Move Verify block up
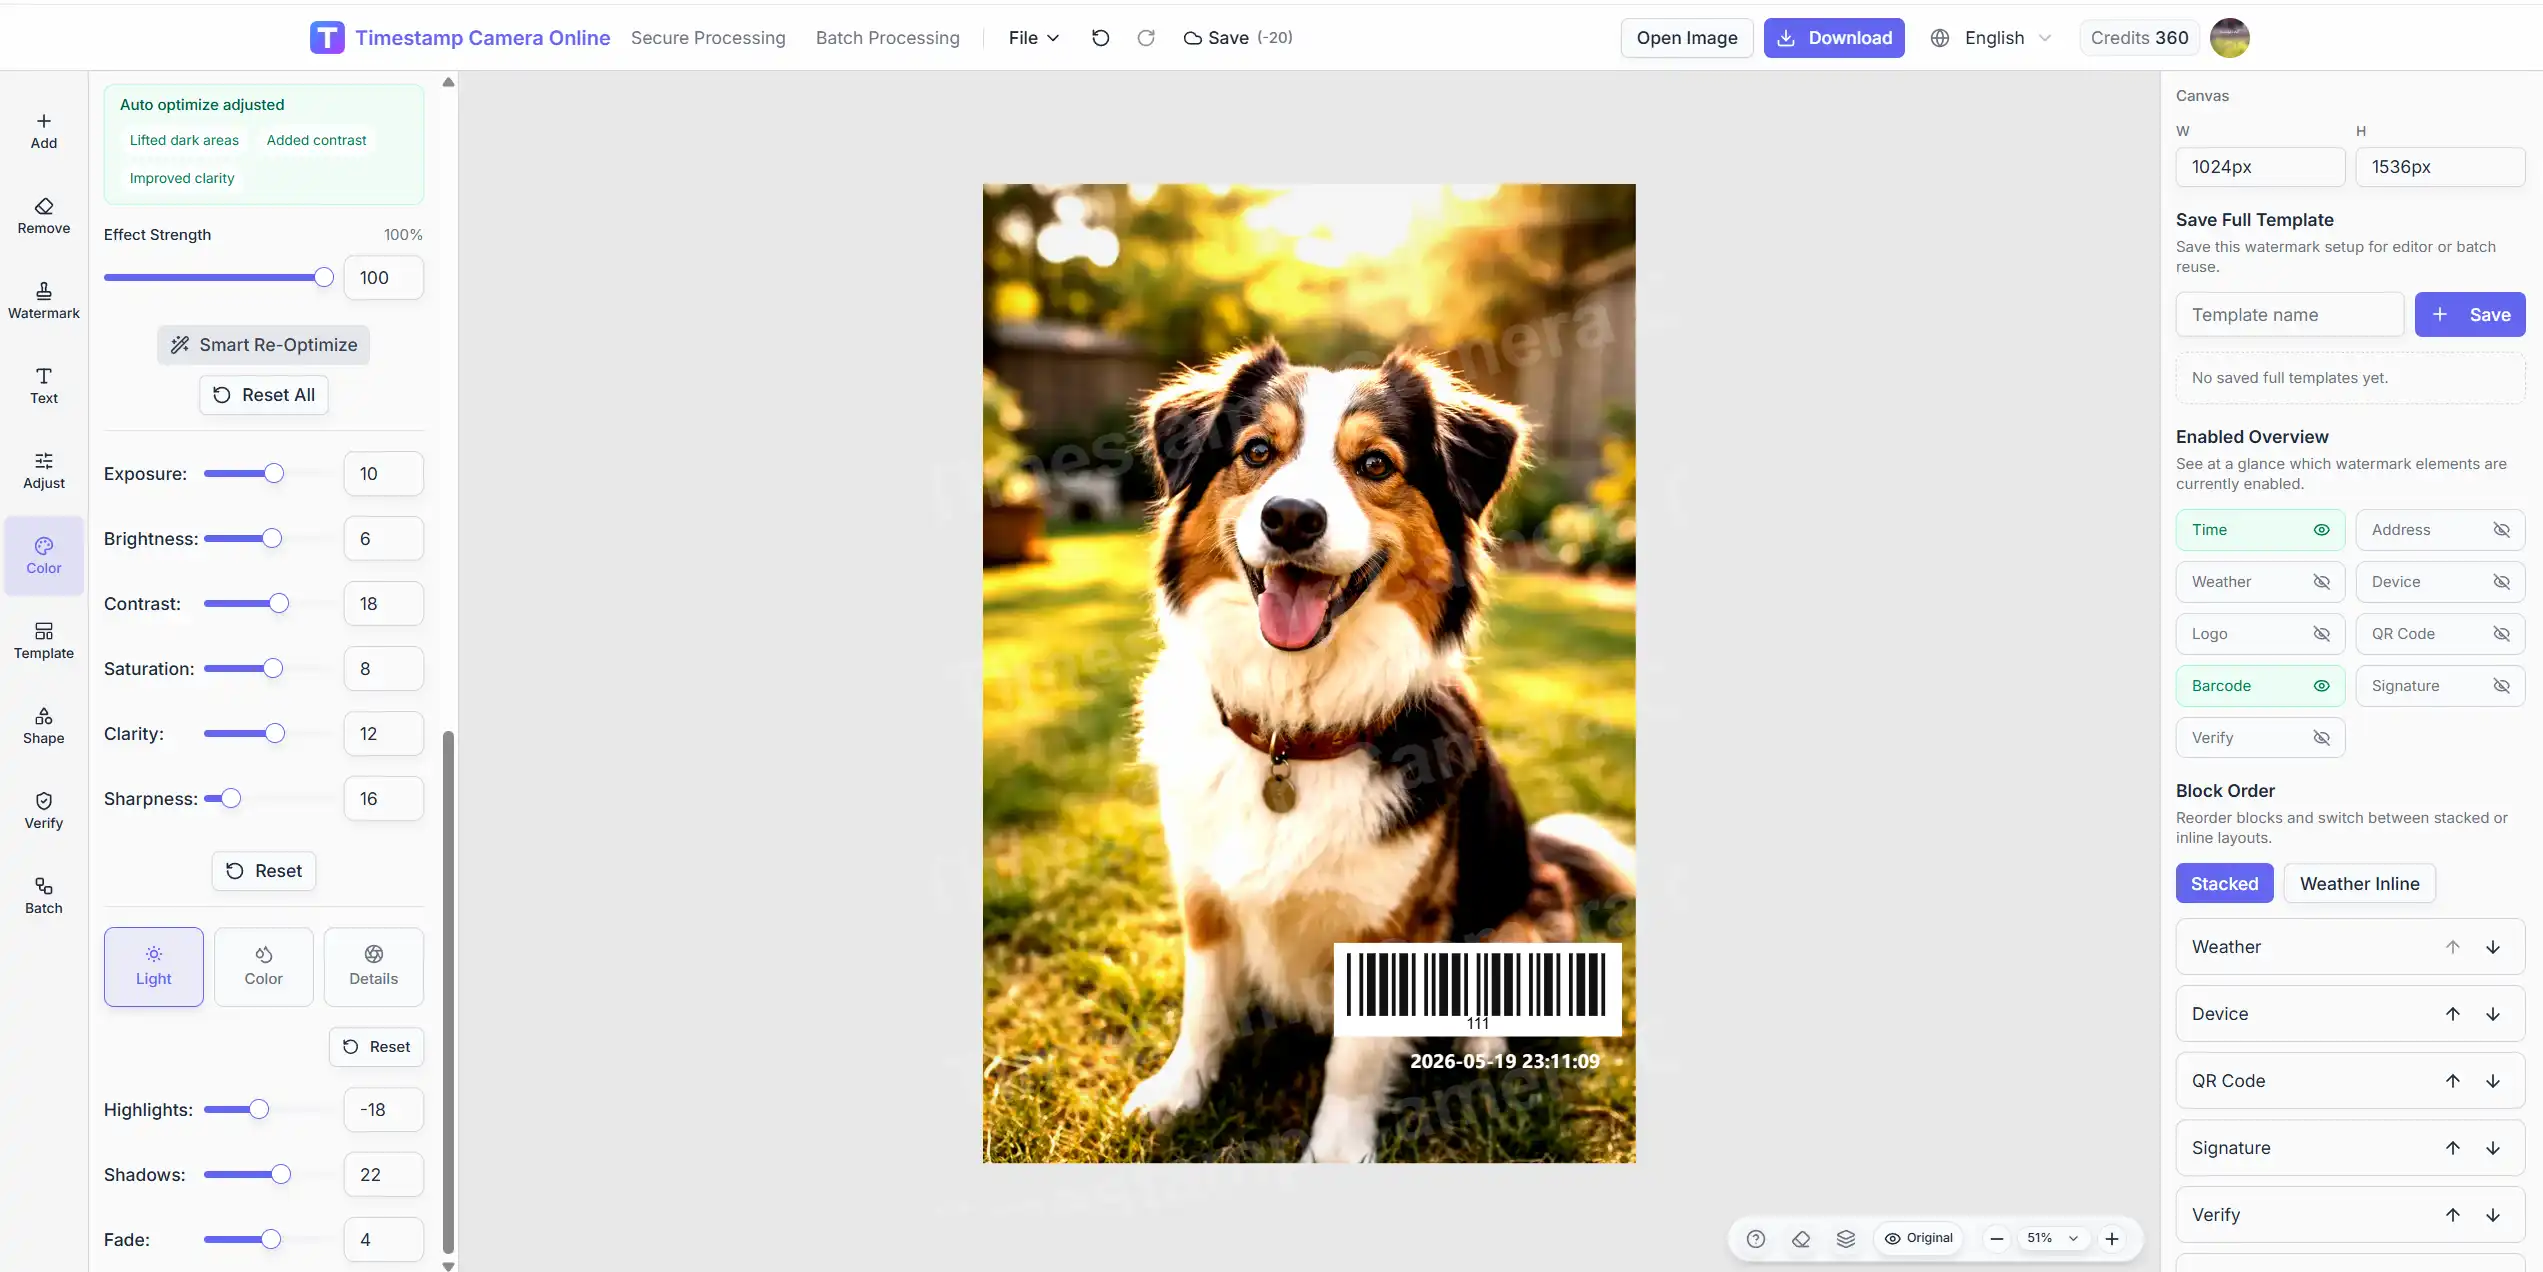This screenshot has width=2543, height=1272. coord(2453,1215)
